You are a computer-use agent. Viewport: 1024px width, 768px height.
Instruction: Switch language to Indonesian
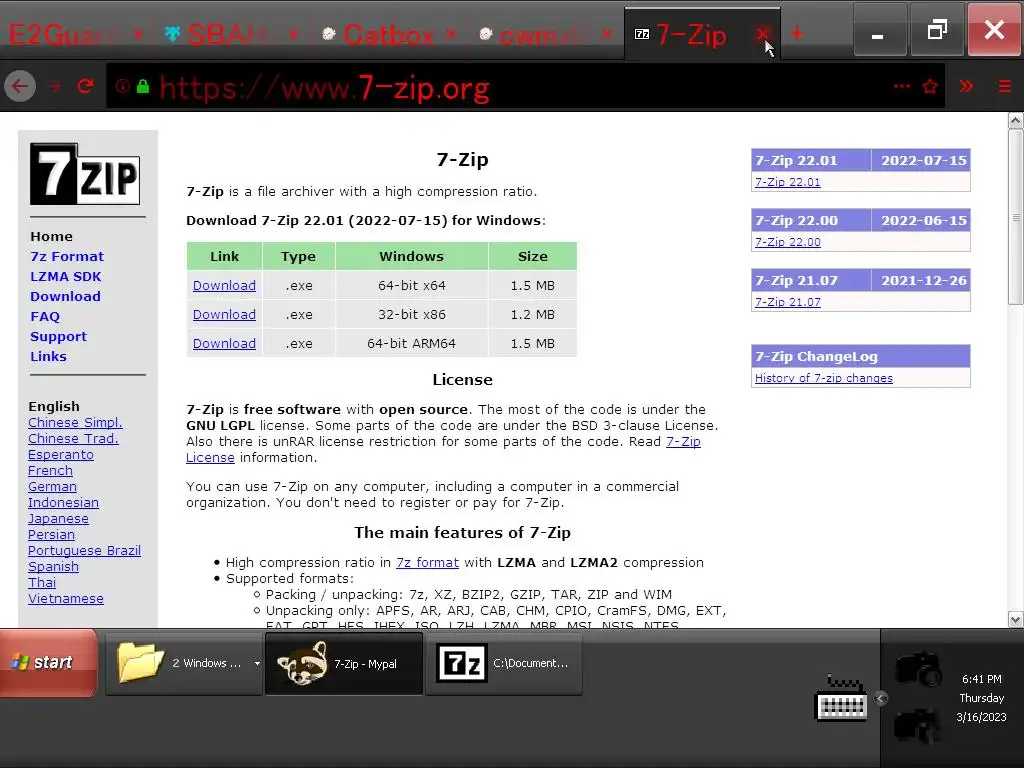[x=63, y=503]
